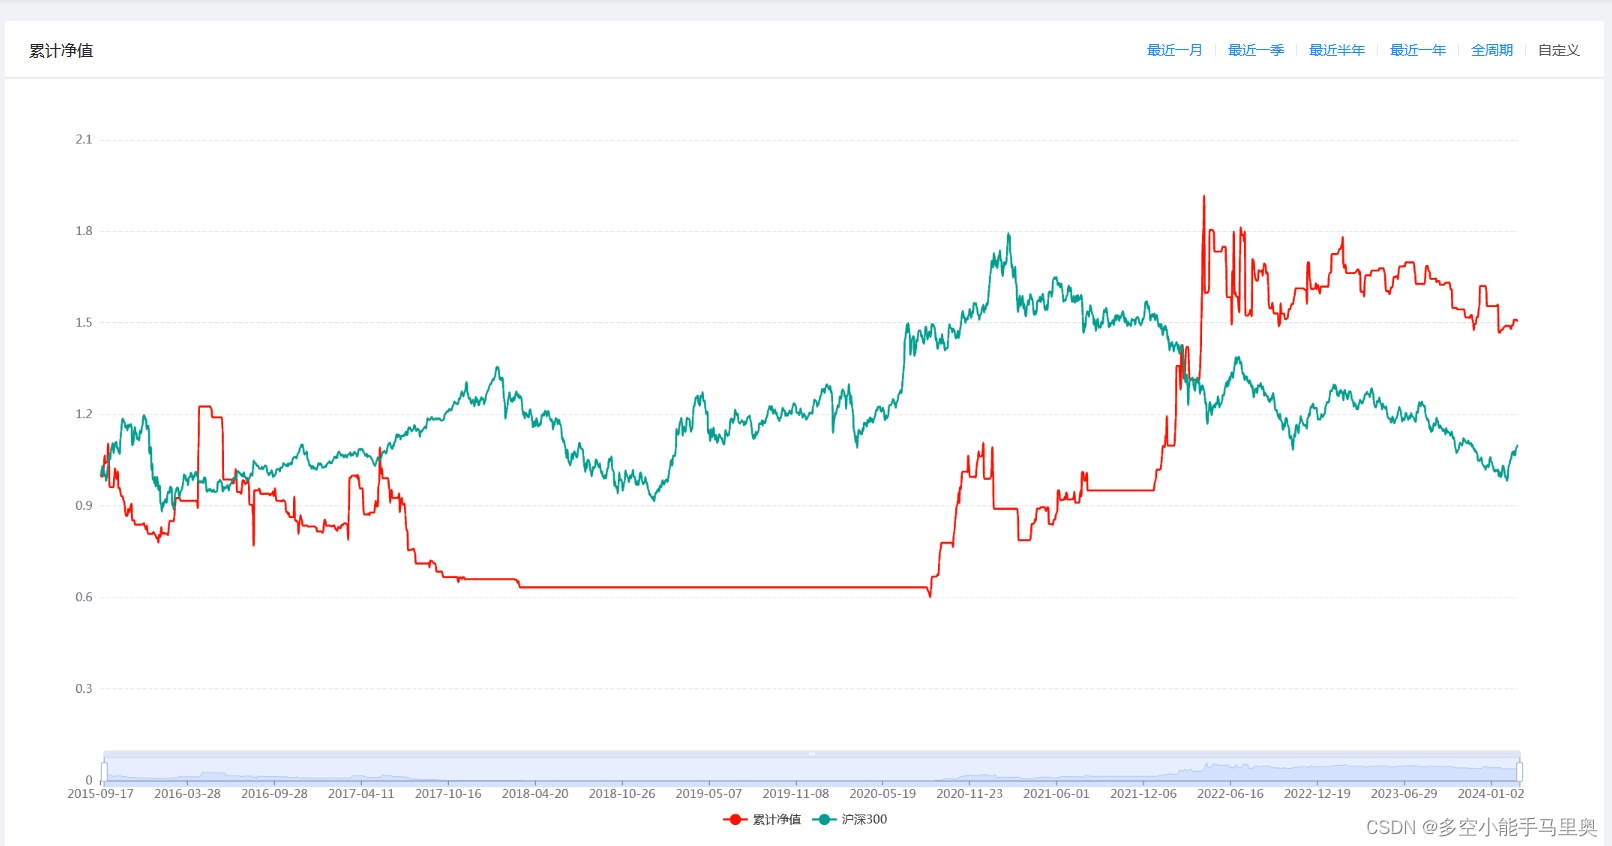Grab the right data zoom slider handle
This screenshot has width=1612, height=846.
coord(1519,771)
